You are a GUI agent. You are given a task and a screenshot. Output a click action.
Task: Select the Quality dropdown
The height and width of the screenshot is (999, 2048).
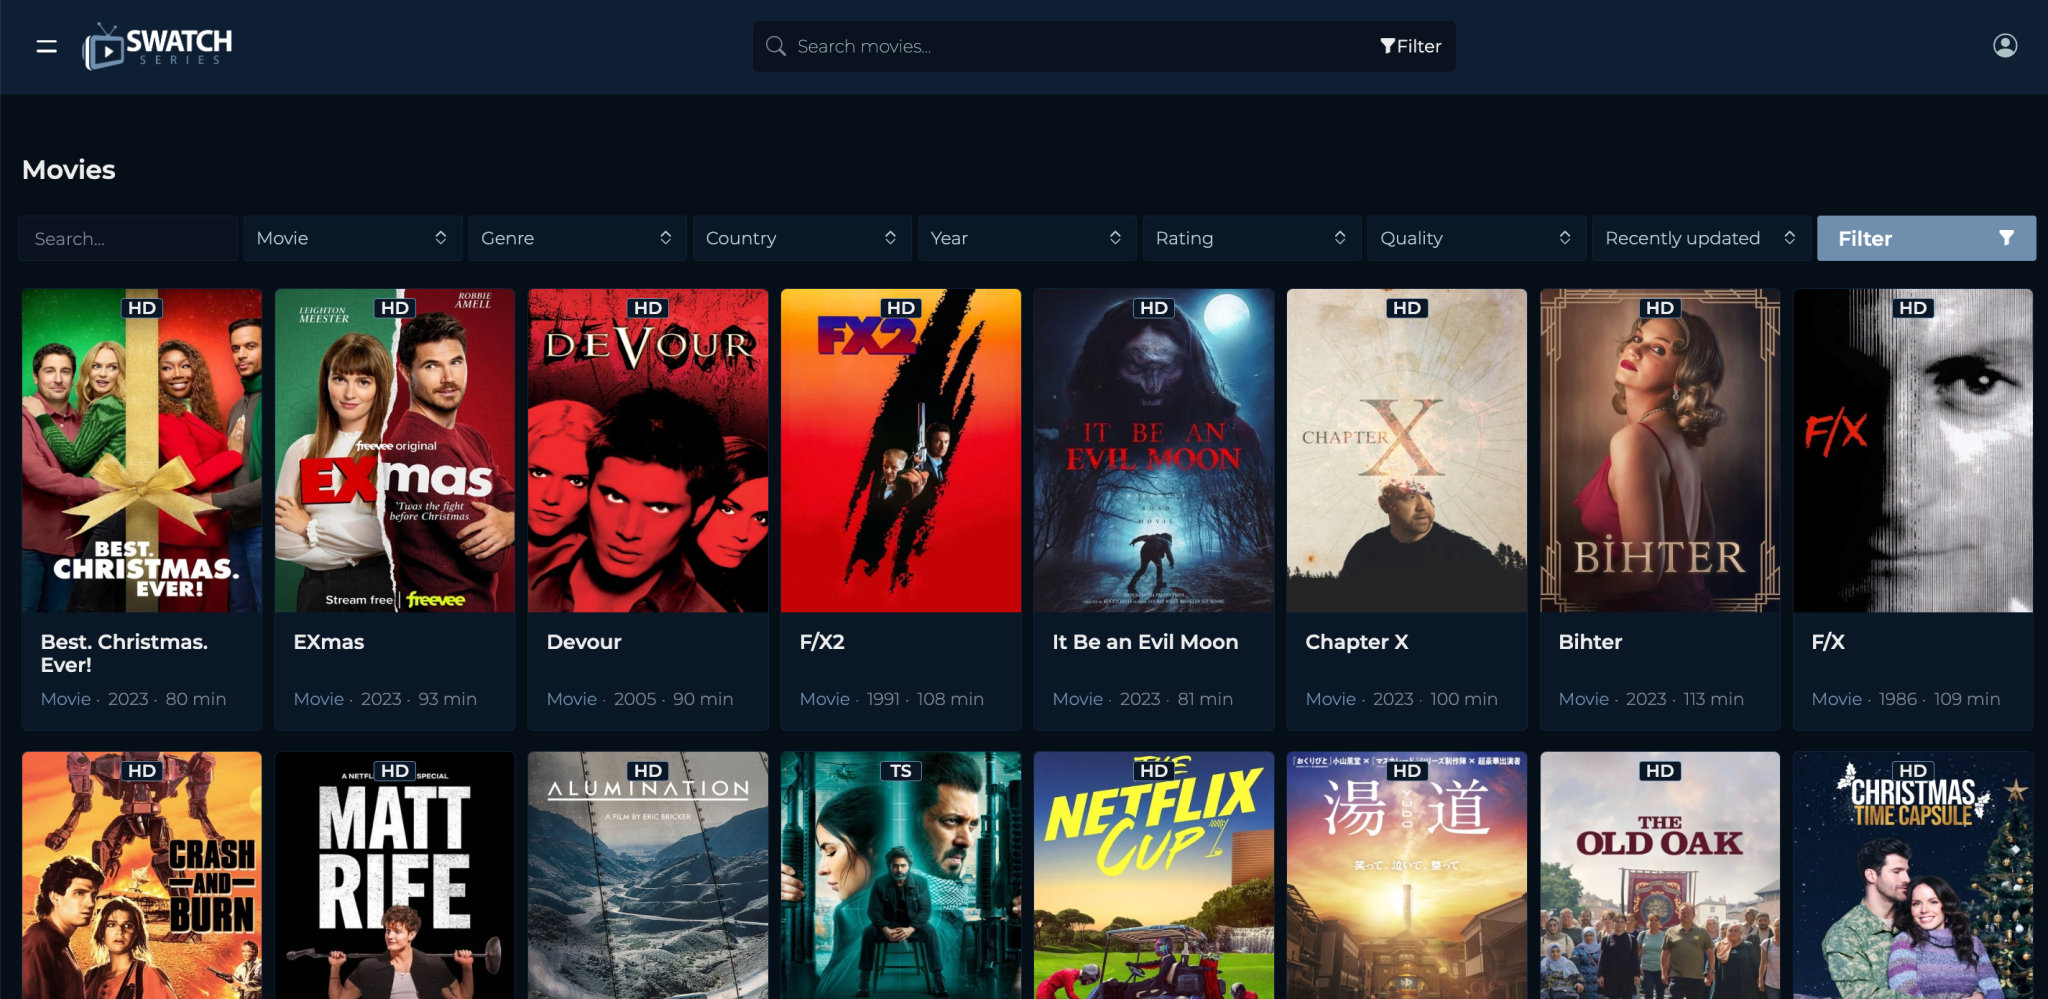pos(1476,238)
